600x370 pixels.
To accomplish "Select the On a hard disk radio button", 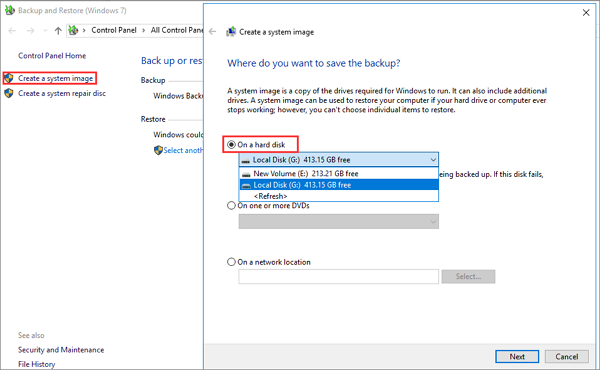I will click(x=231, y=145).
